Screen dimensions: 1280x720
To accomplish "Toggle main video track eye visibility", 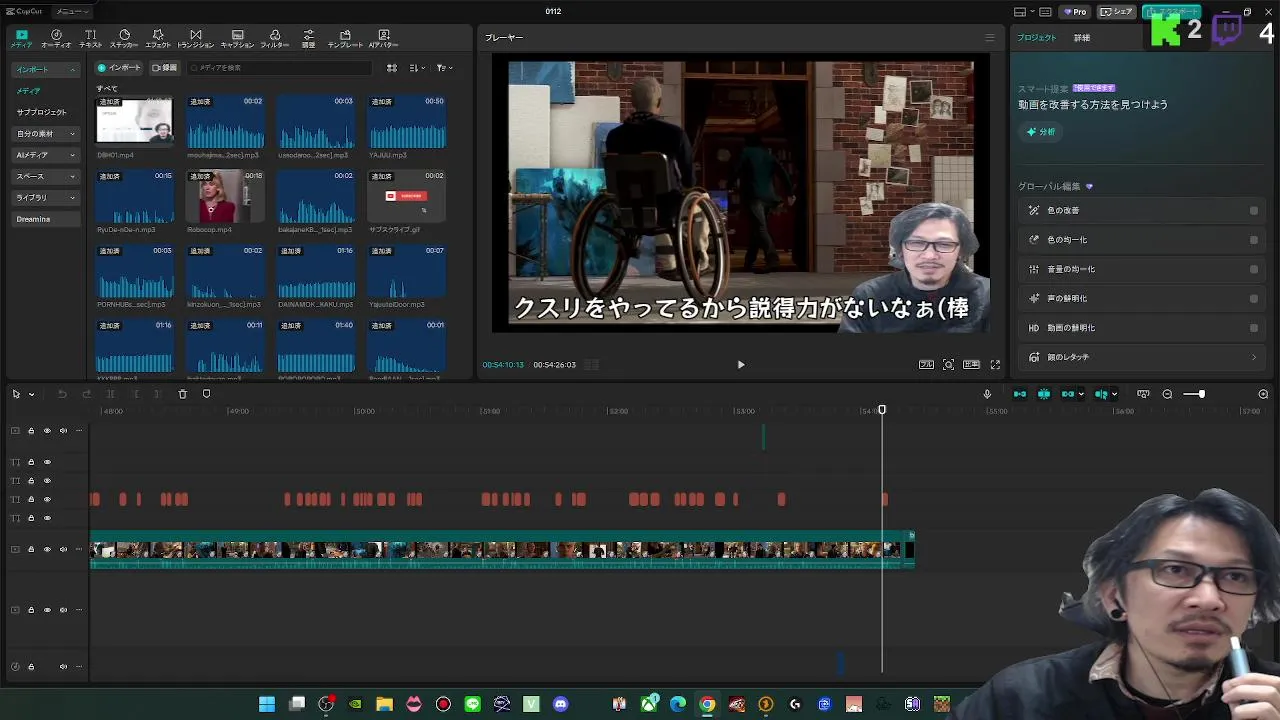I will tap(47, 550).
